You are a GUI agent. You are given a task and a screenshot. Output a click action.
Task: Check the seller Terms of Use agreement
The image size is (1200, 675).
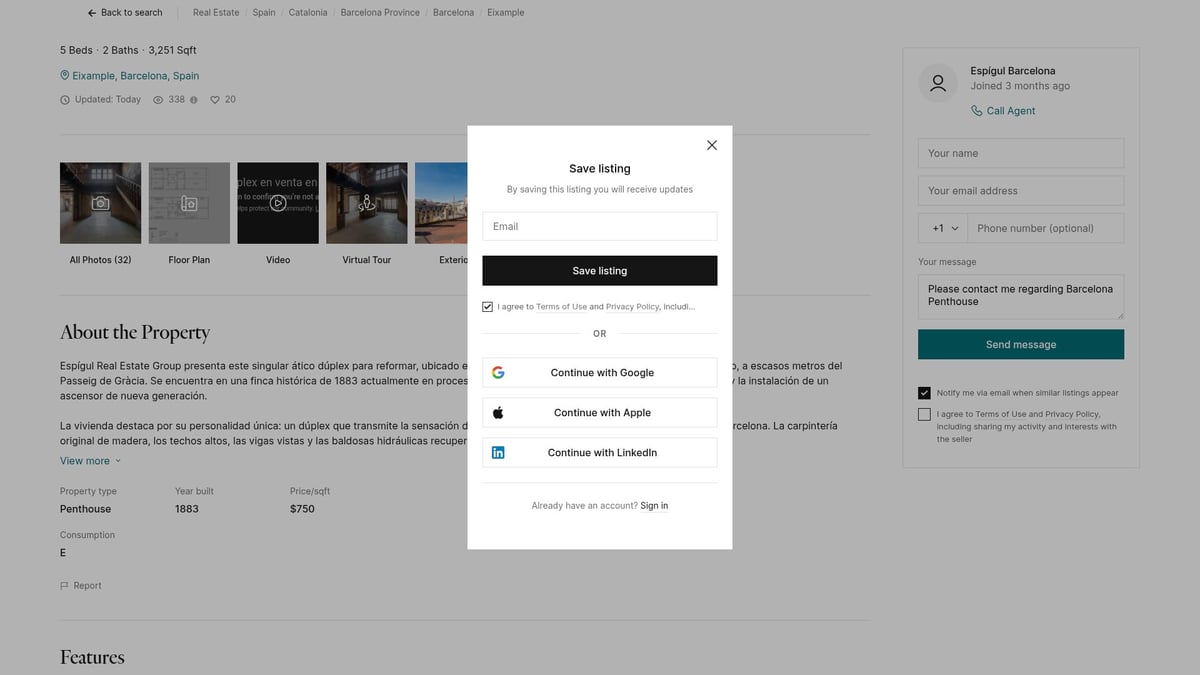924,414
